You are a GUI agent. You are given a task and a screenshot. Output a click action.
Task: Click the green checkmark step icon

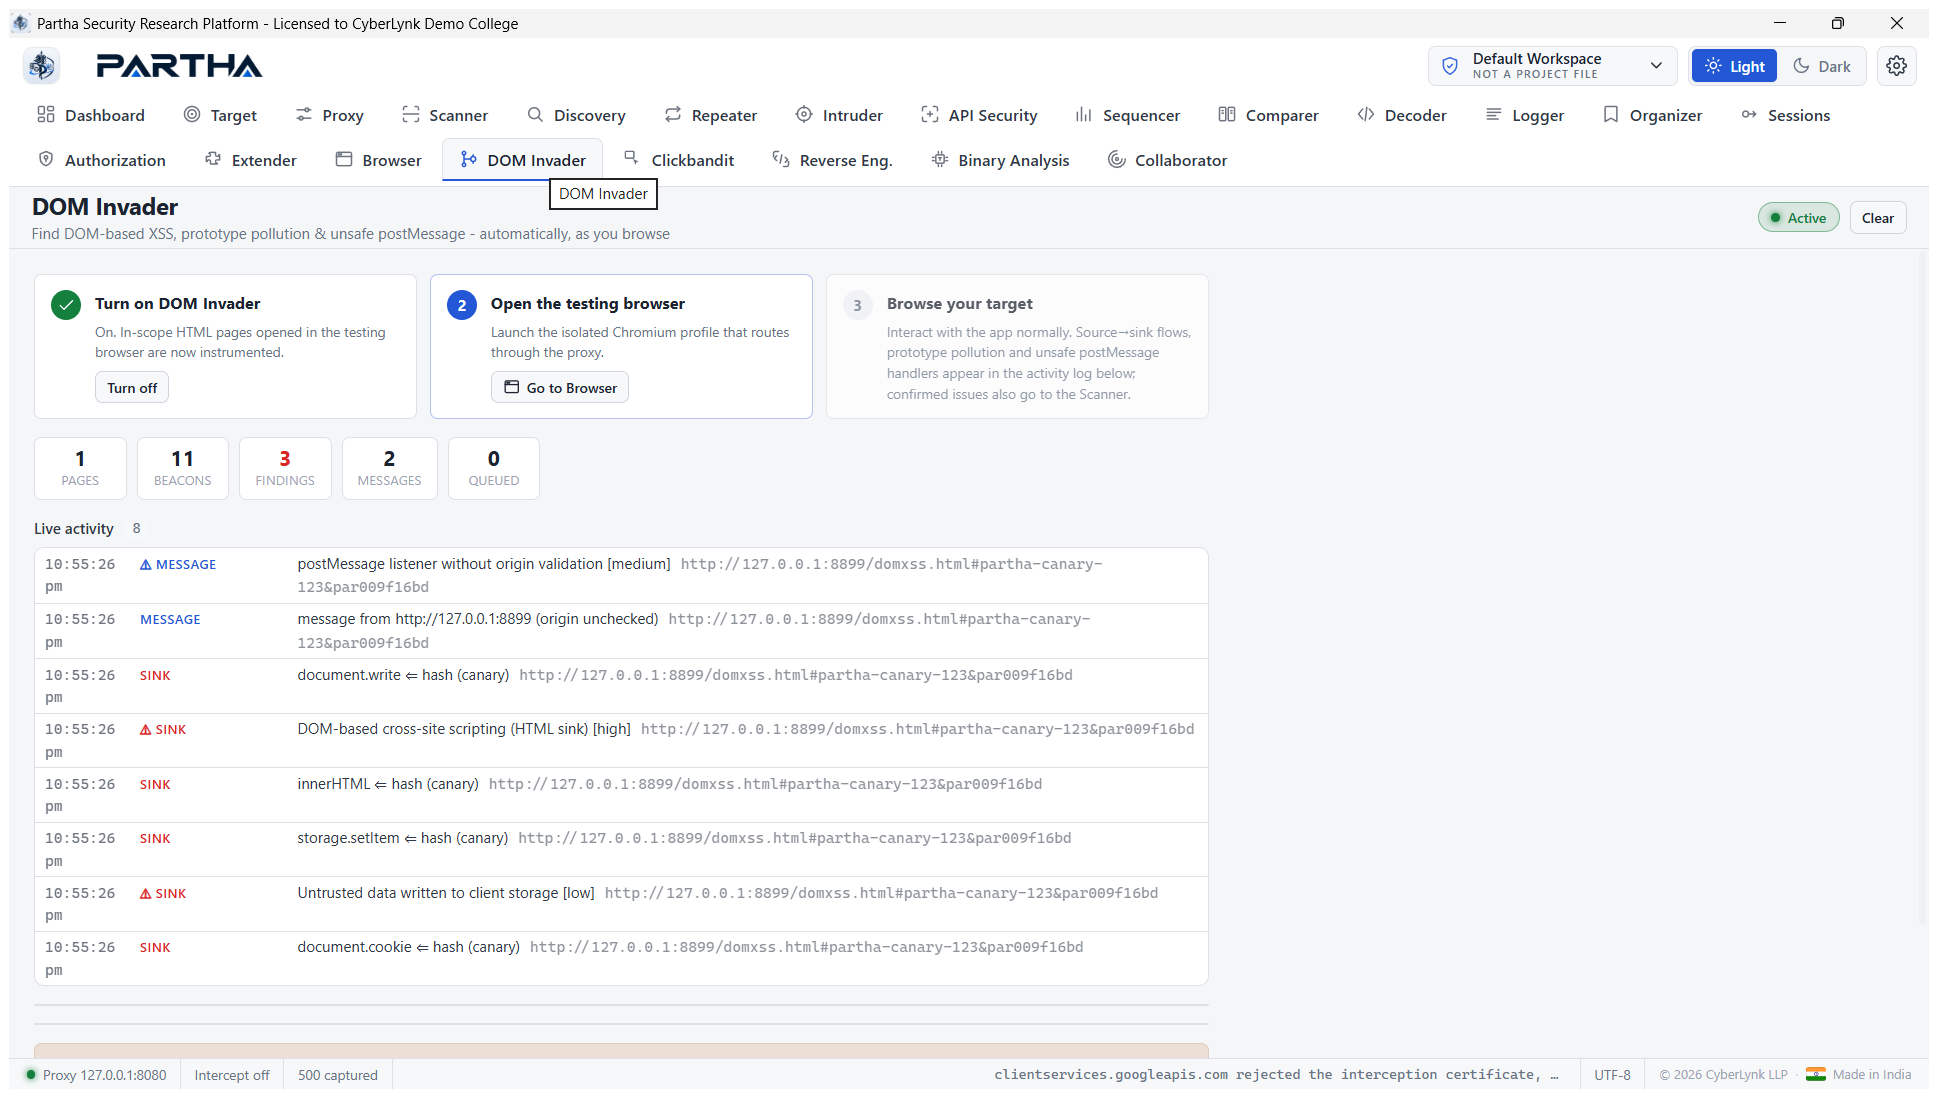66,306
